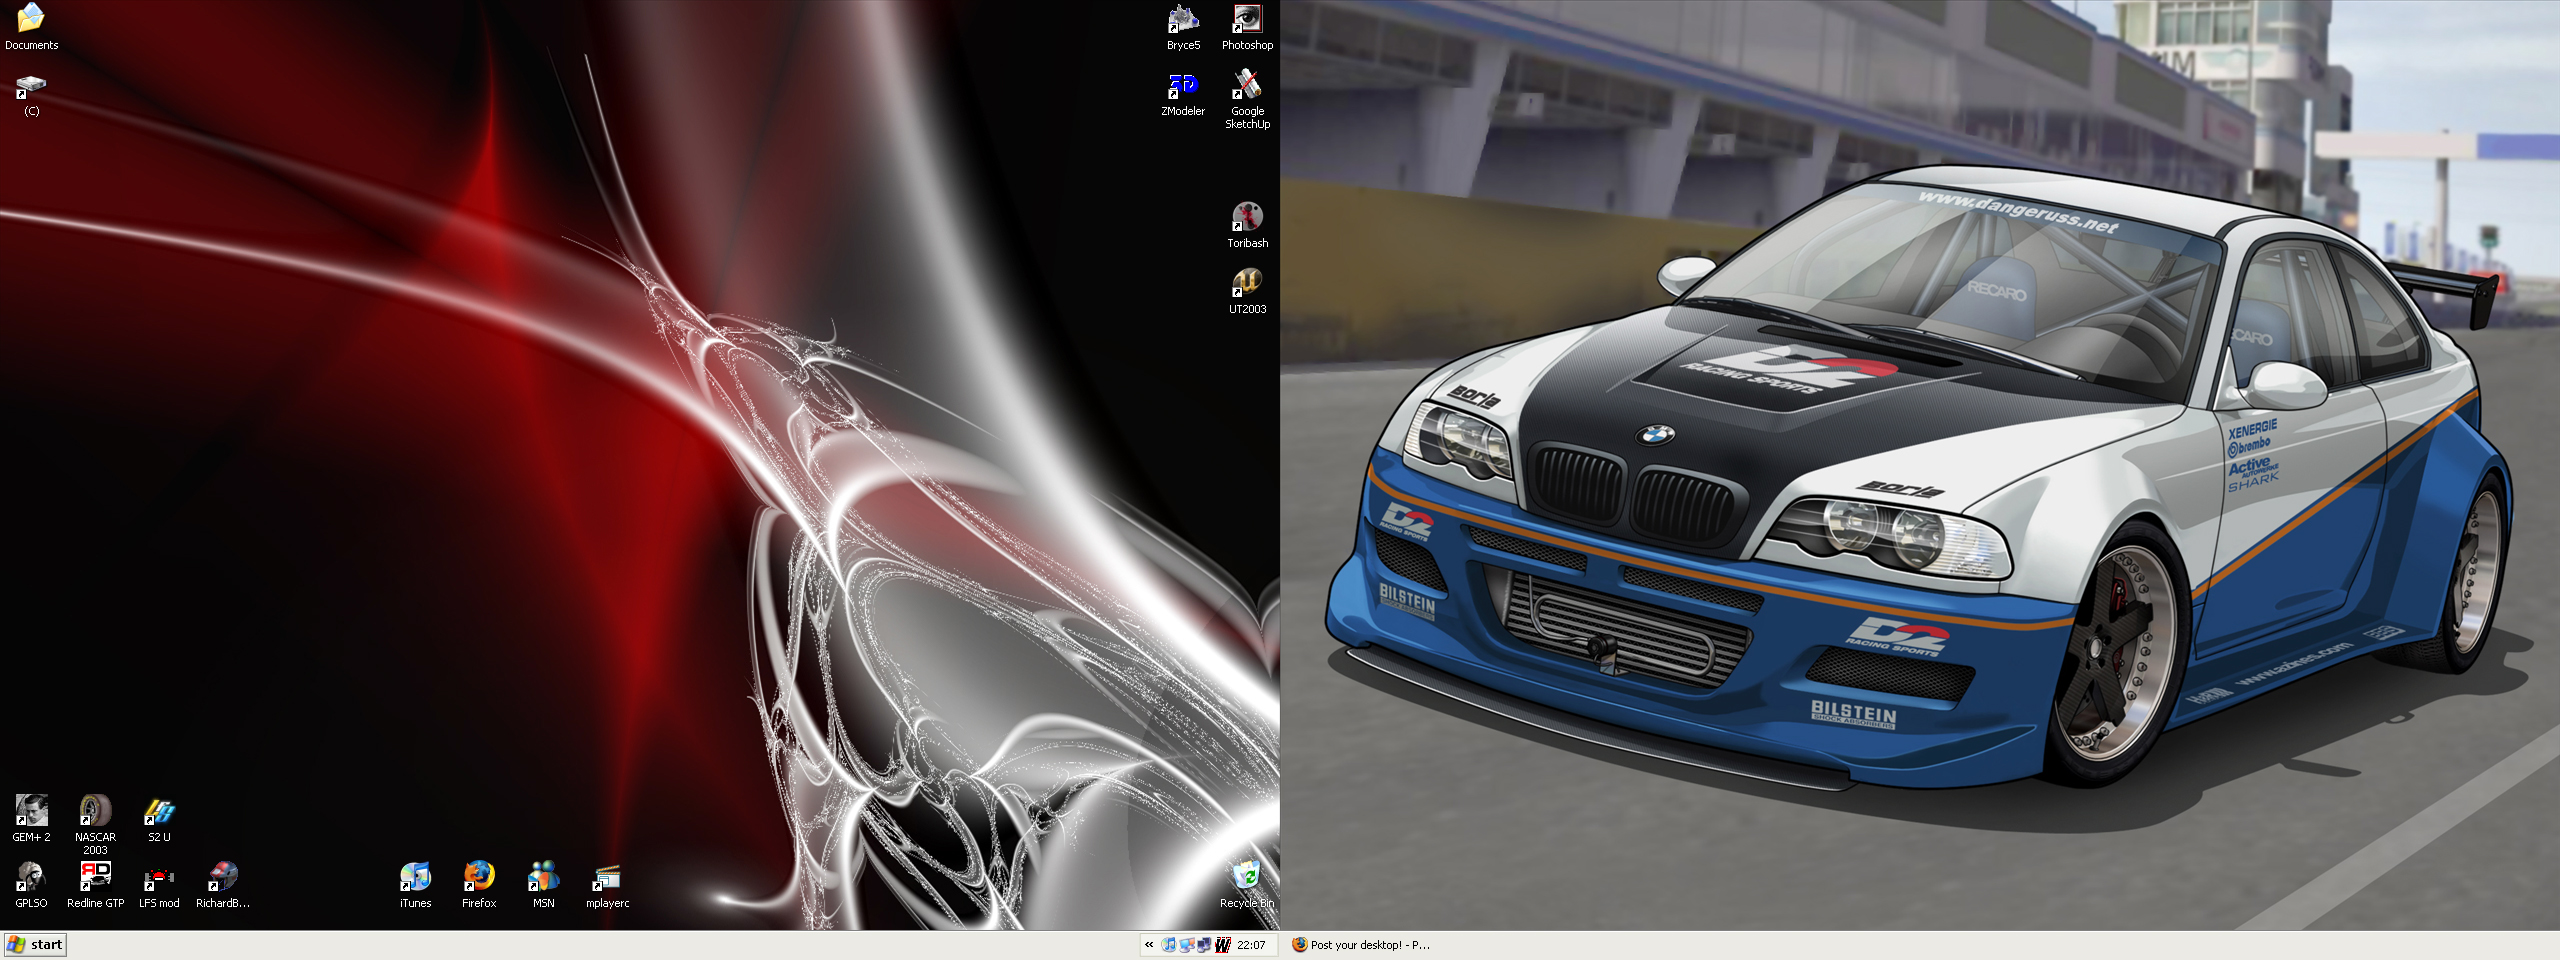This screenshot has height=960, width=2560.
Task: Select the Toribash game icon
Action: [x=1247, y=225]
